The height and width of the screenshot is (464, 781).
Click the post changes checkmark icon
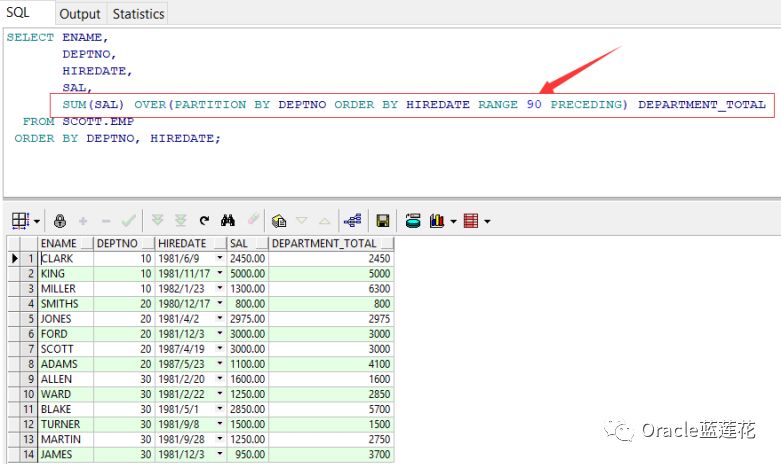point(129,221)
